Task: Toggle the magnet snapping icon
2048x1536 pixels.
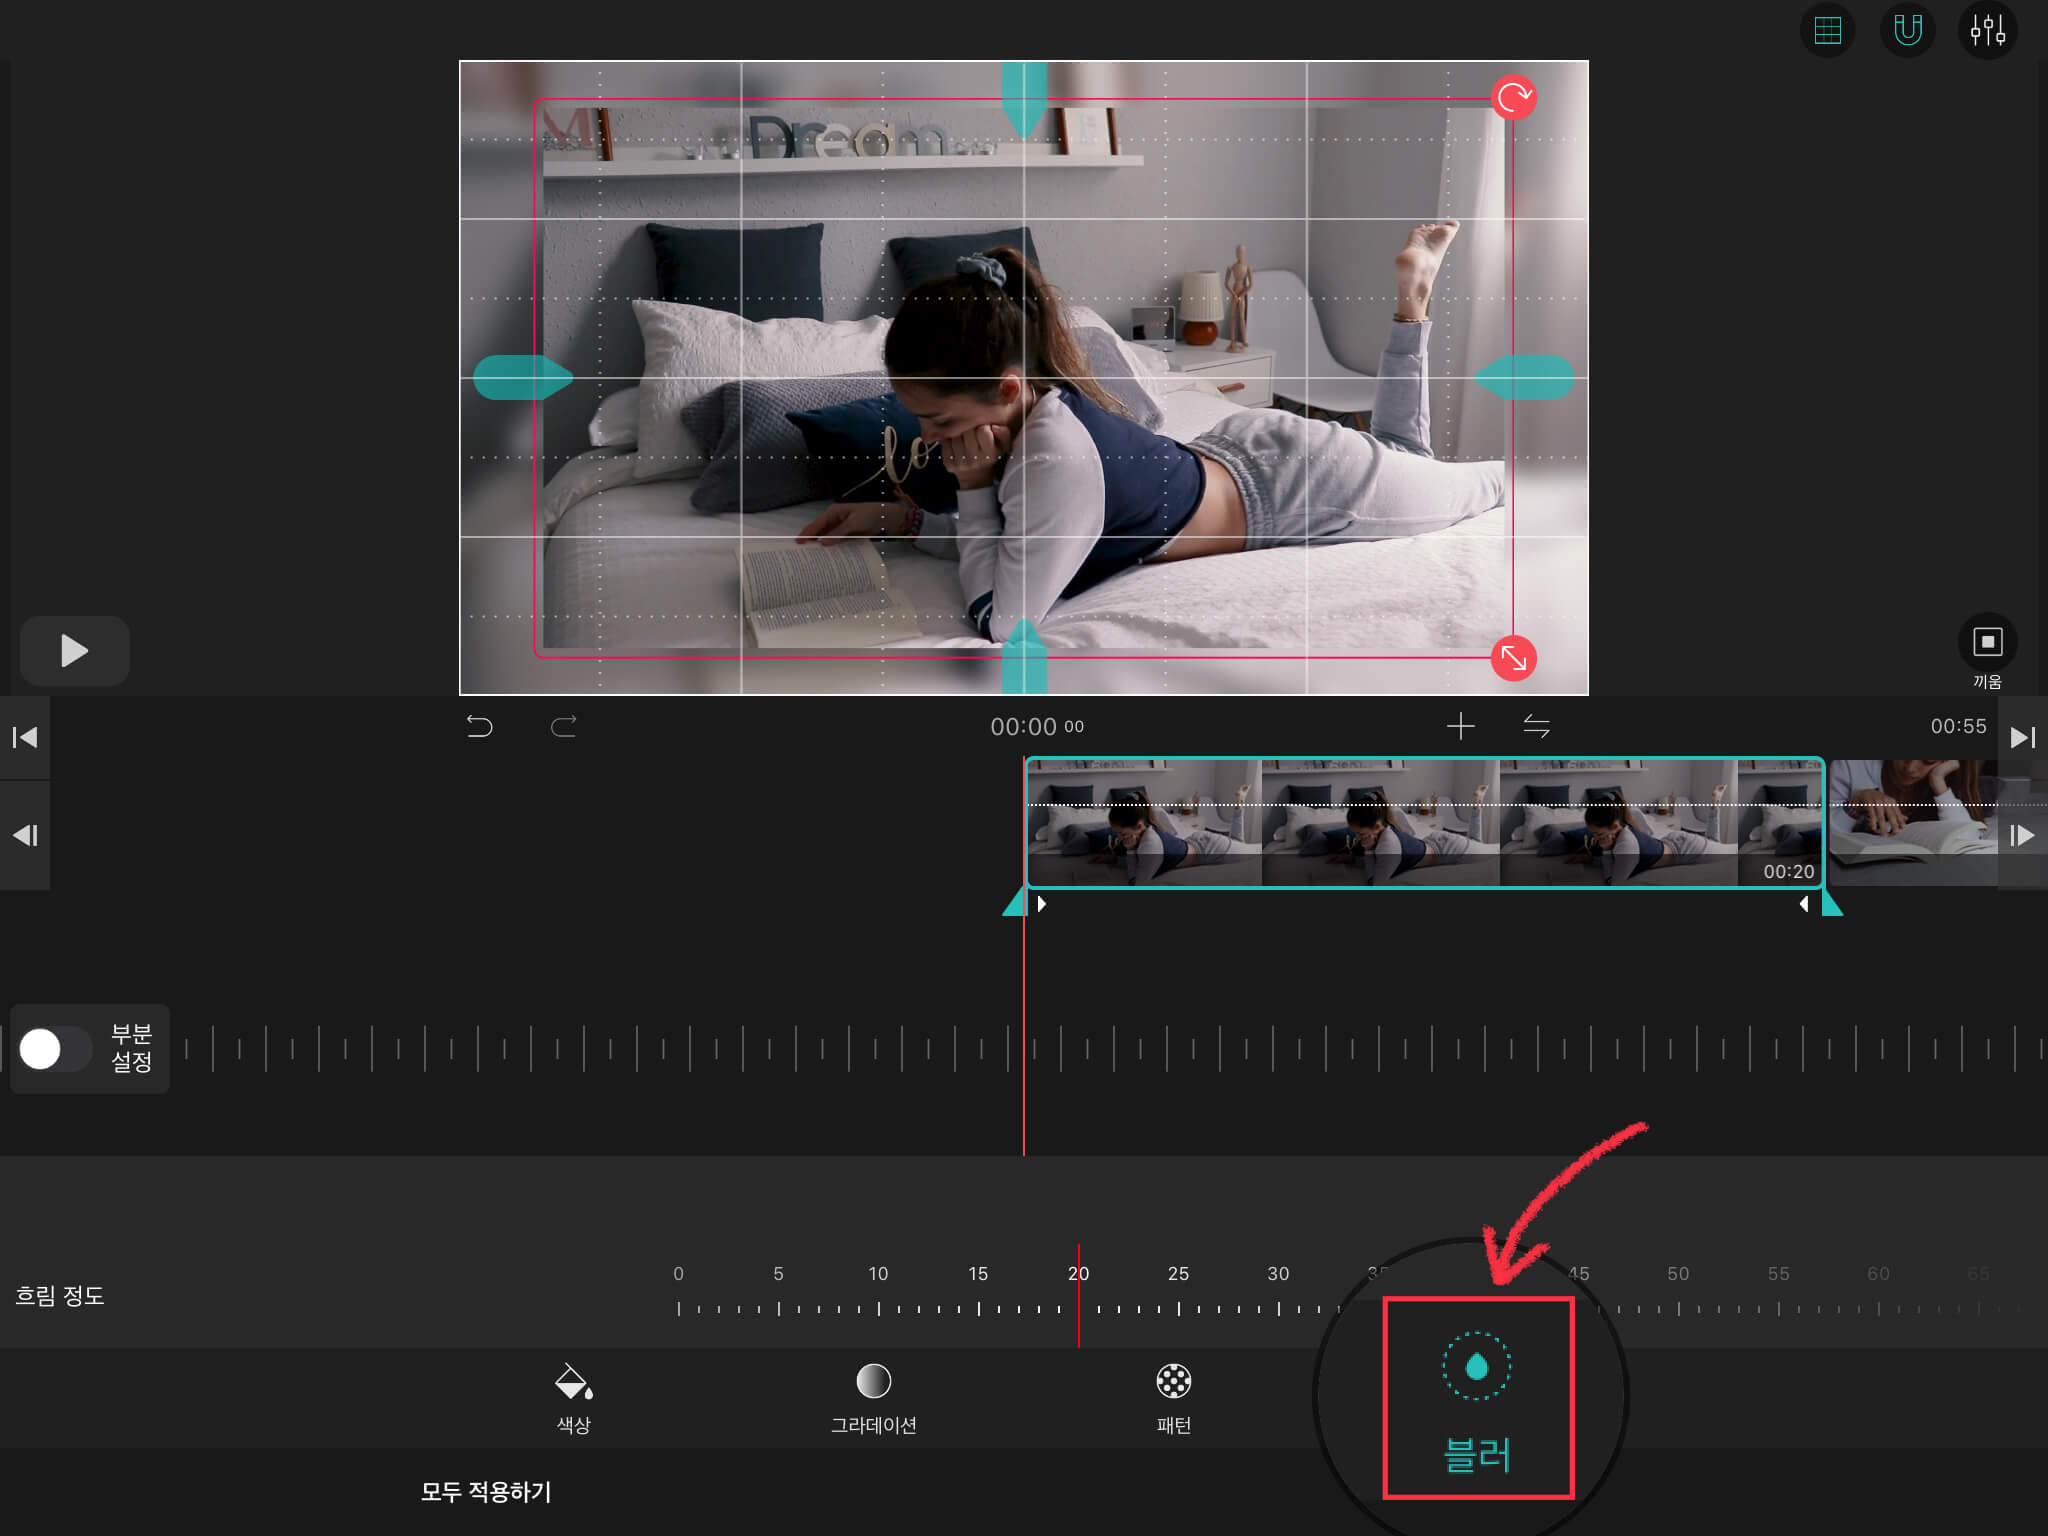Action: 1907,31
